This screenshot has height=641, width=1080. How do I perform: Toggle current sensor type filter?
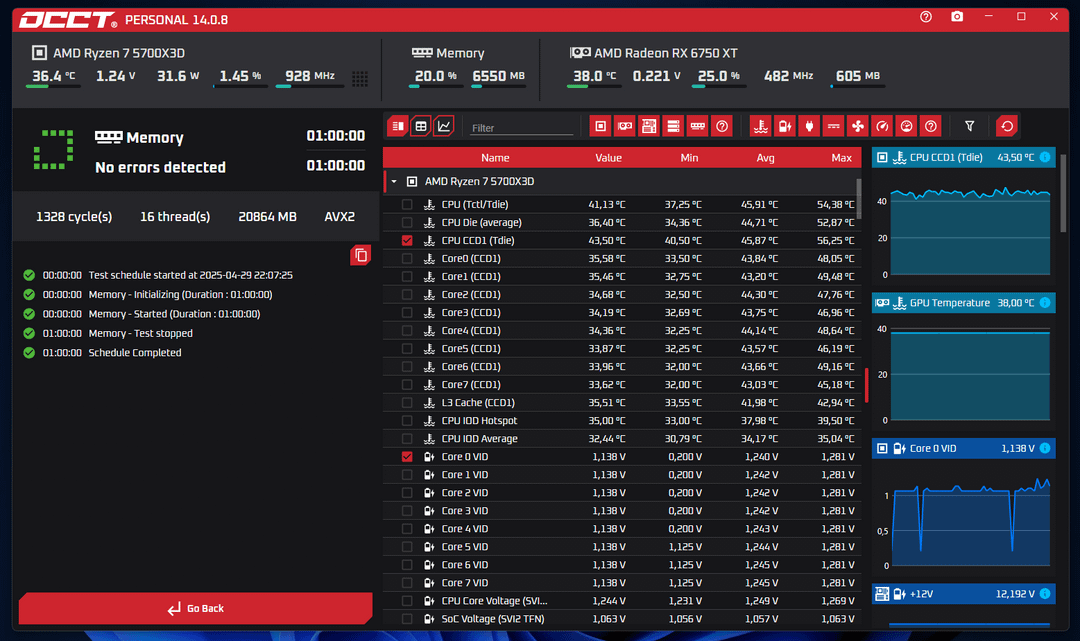tap(833, 126)
